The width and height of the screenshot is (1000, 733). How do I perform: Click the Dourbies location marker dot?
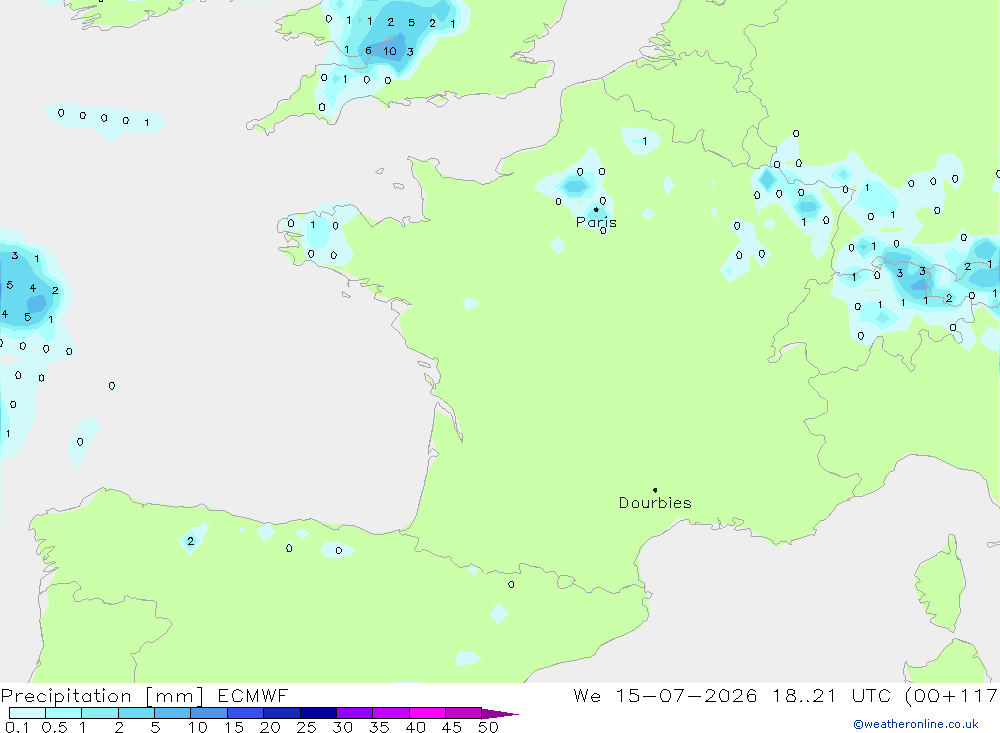point(655,490)
